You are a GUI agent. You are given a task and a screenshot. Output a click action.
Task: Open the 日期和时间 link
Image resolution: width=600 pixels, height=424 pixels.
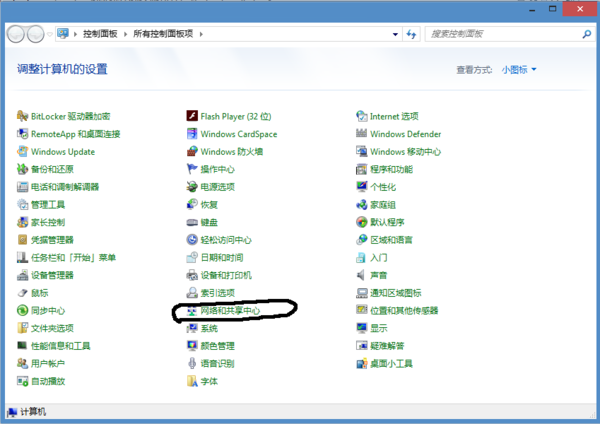point(221,258)
